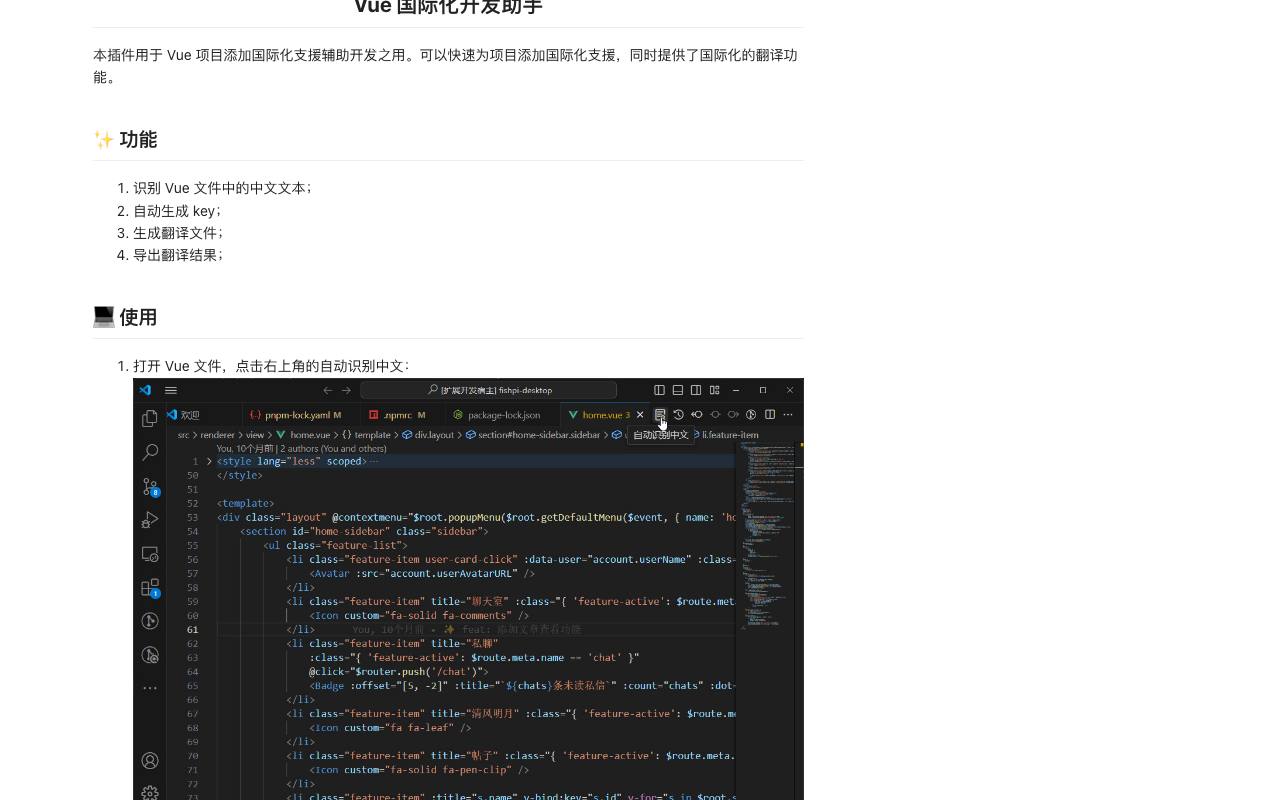The width and height of the screenshot is (1280, 800).
Task: Expand the folded style block on line 1
Action: click(209, 461)
